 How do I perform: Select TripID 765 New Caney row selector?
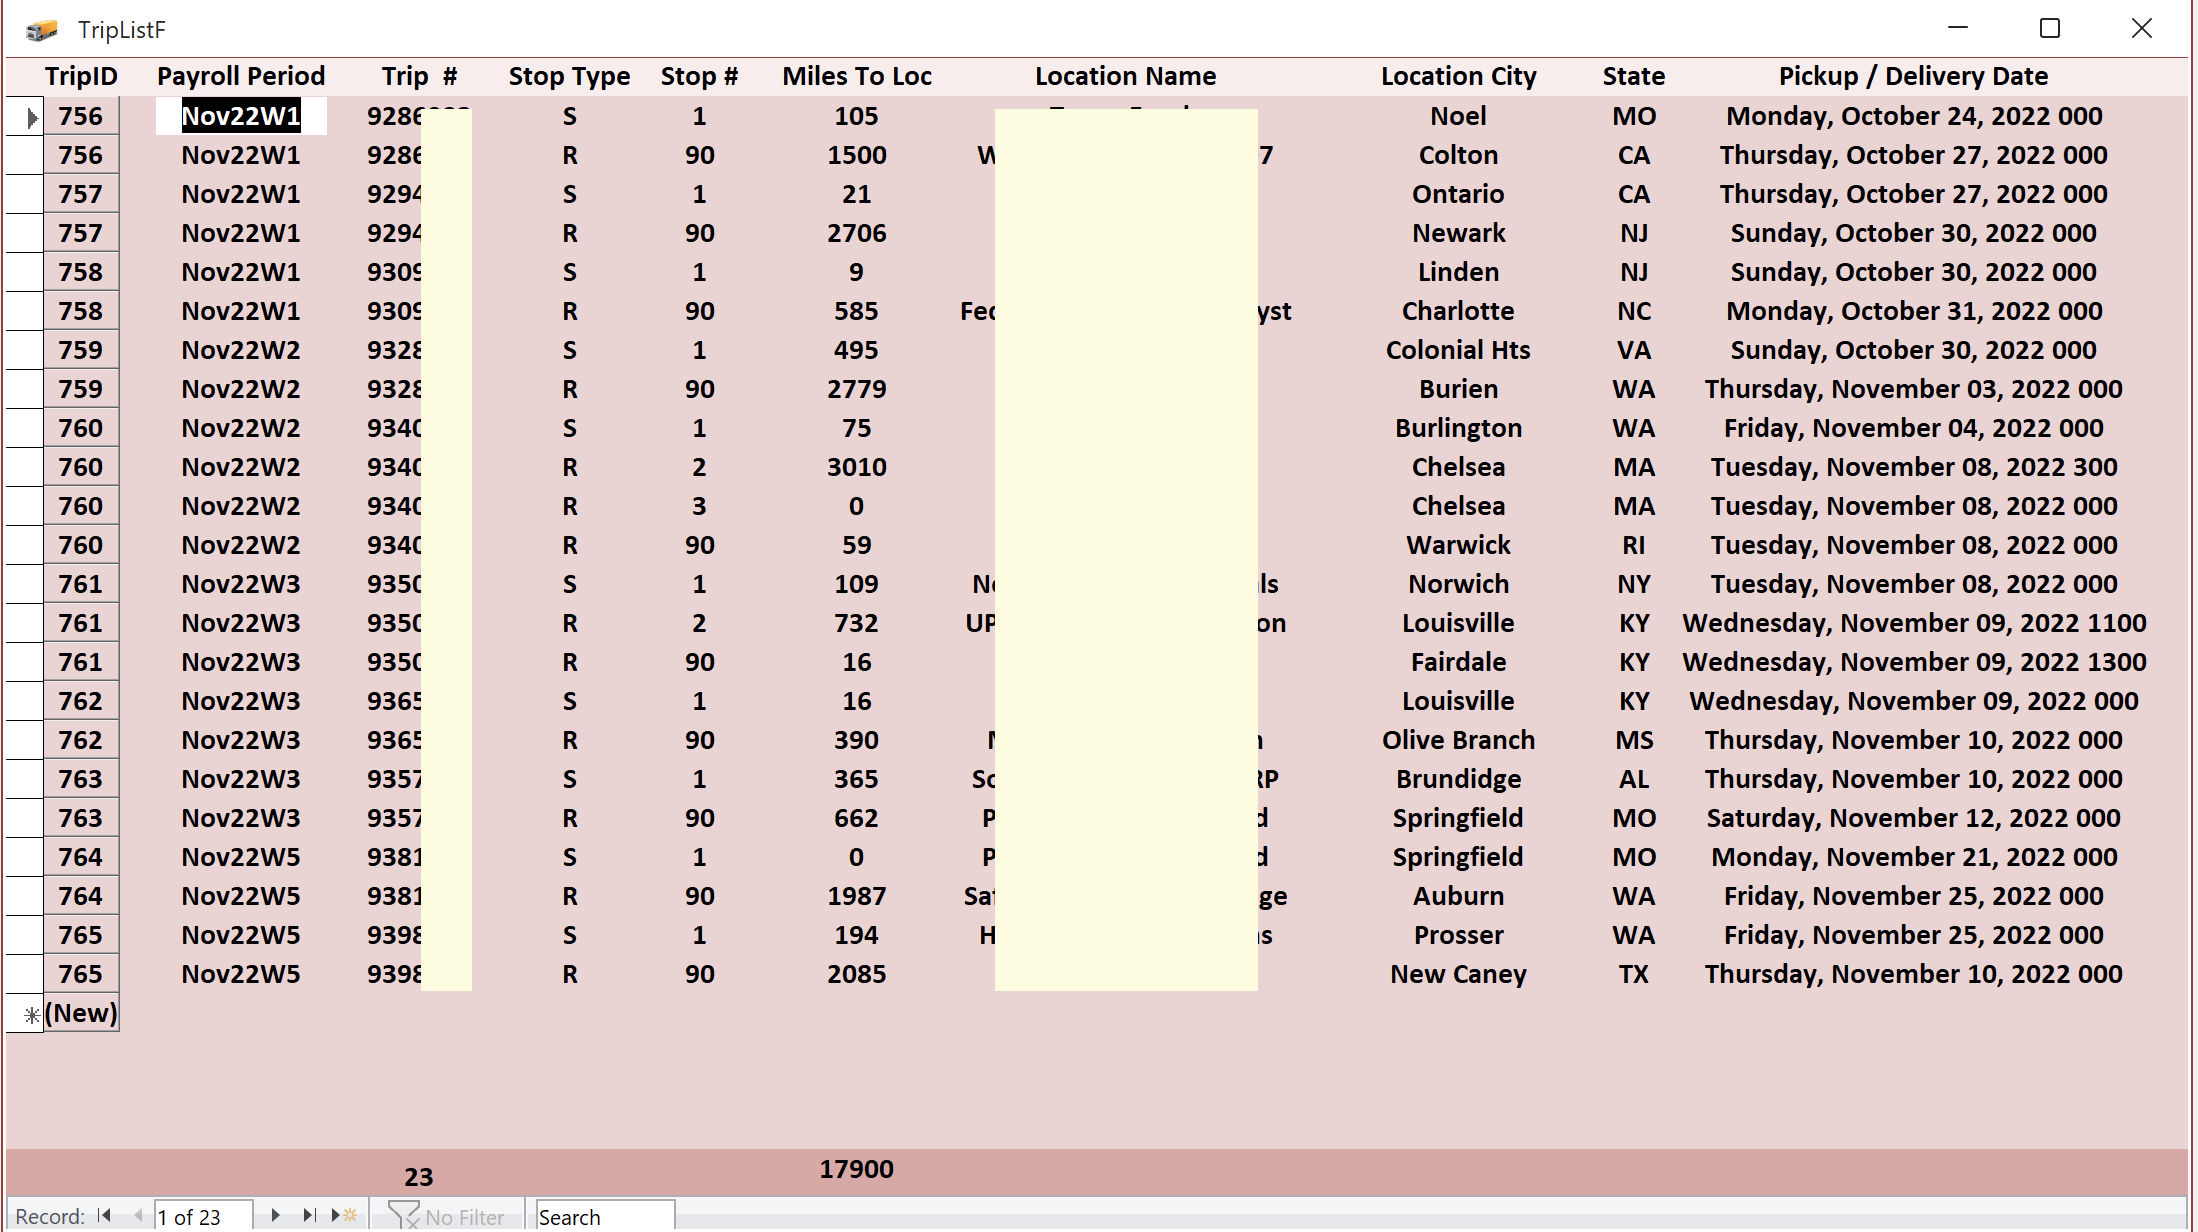pyautogui.click(x=25, y=975)
